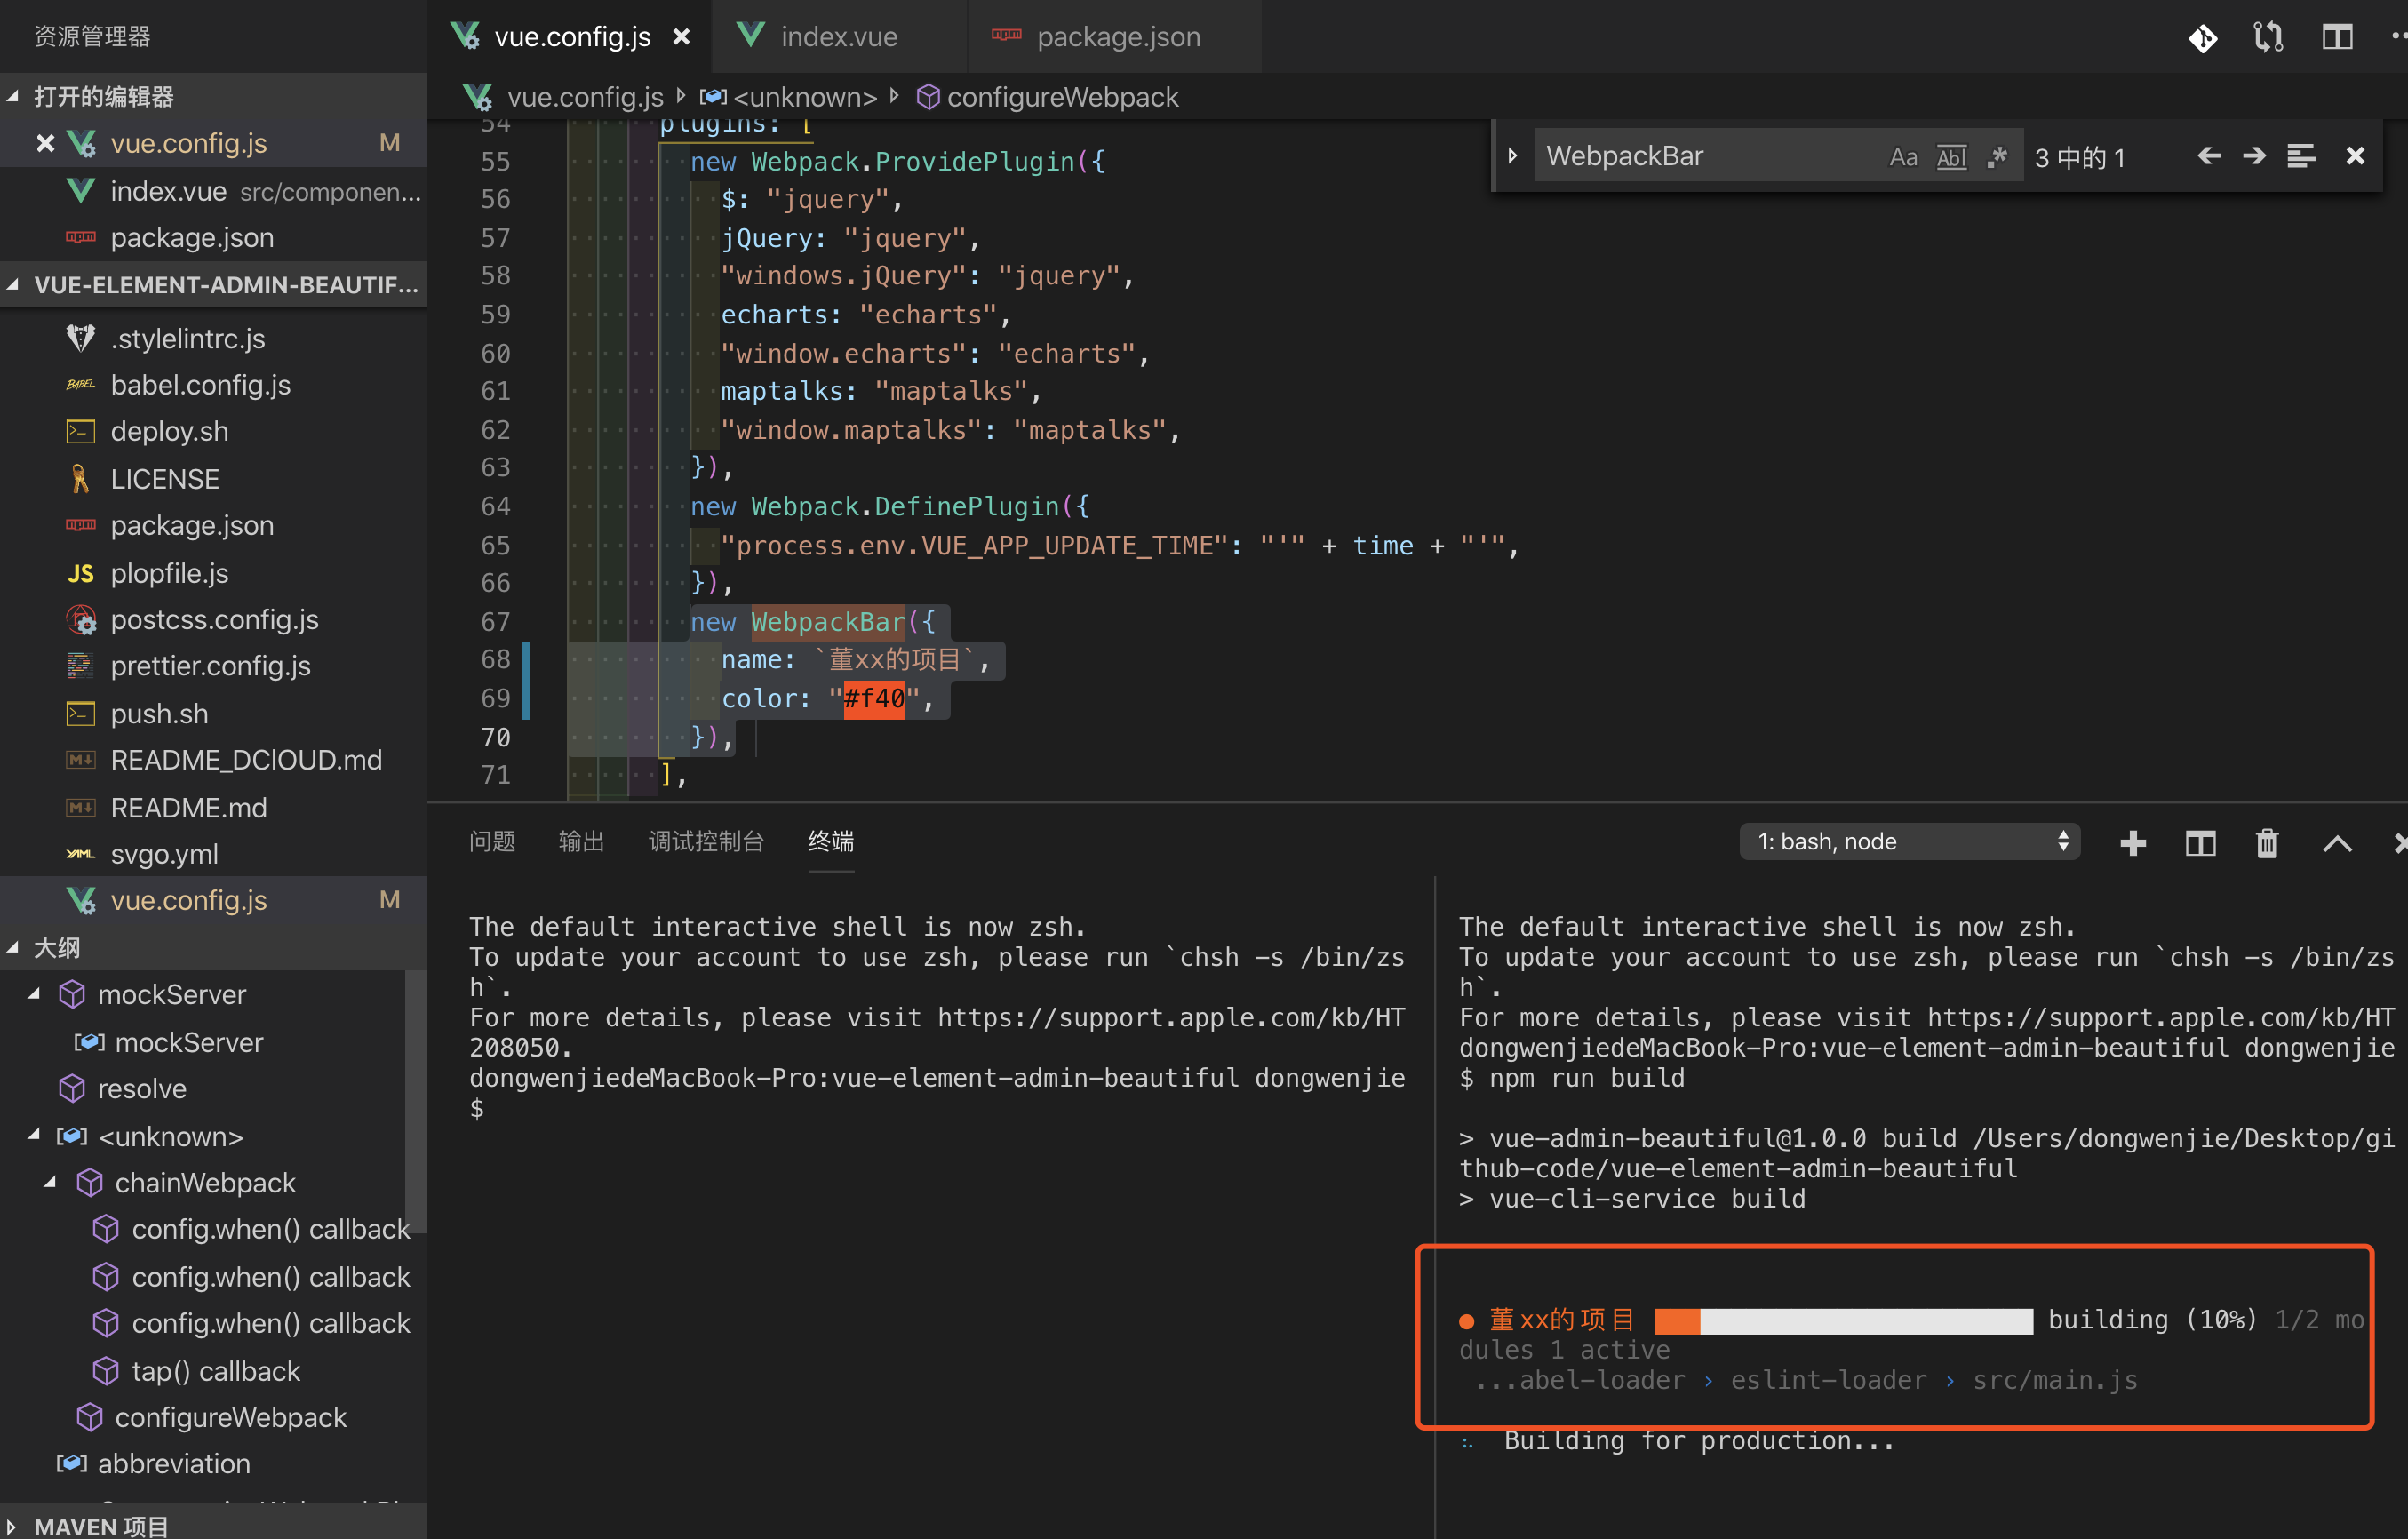Collapse chainWebpack outline node

pyautogui.click(x=51, y=1182)
